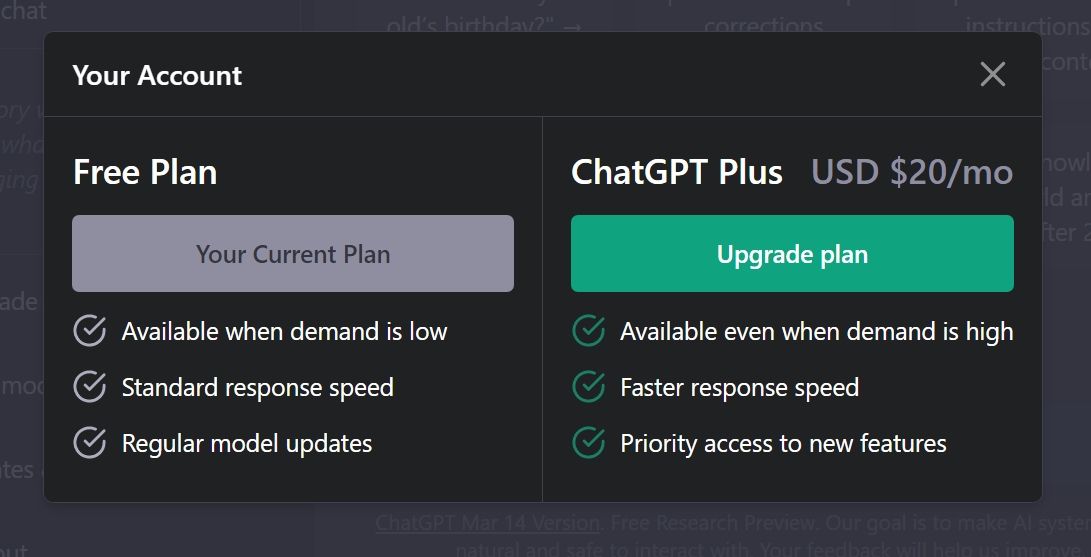Image resolution: width=1091 pixels, height=557 pixels.
Task: Click the green Upgrade plan button
Action: point(792,254)
